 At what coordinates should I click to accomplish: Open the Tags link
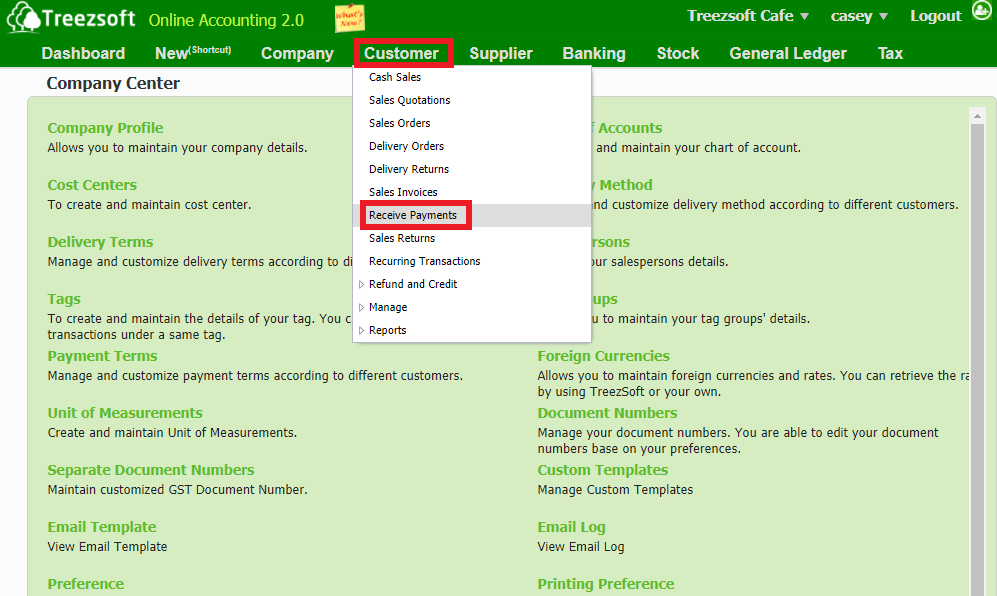pyautogui.click(x=64, y=299)
